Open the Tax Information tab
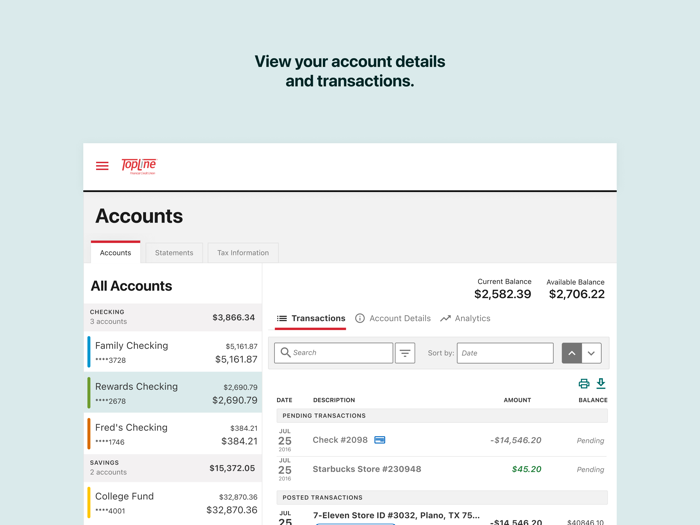This screenshot has height=525, width=700. pos(243,253)
